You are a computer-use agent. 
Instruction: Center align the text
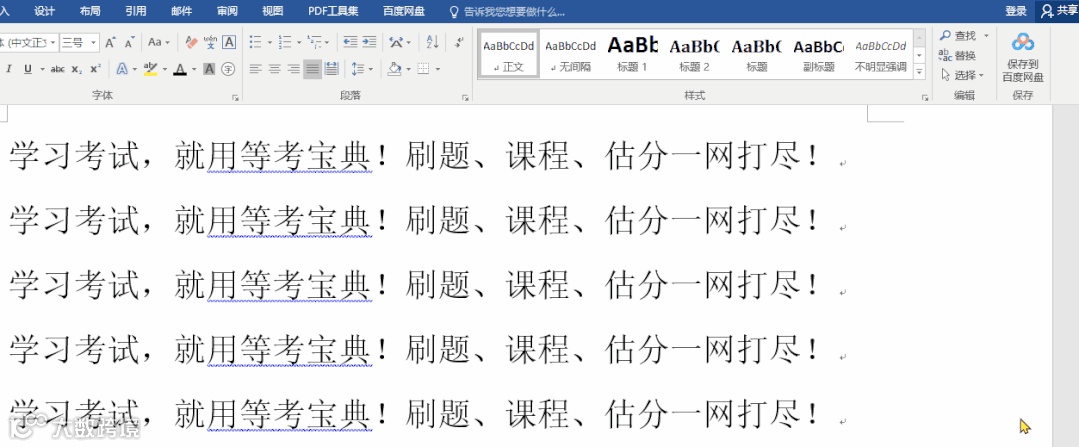[x=275, y=69]
